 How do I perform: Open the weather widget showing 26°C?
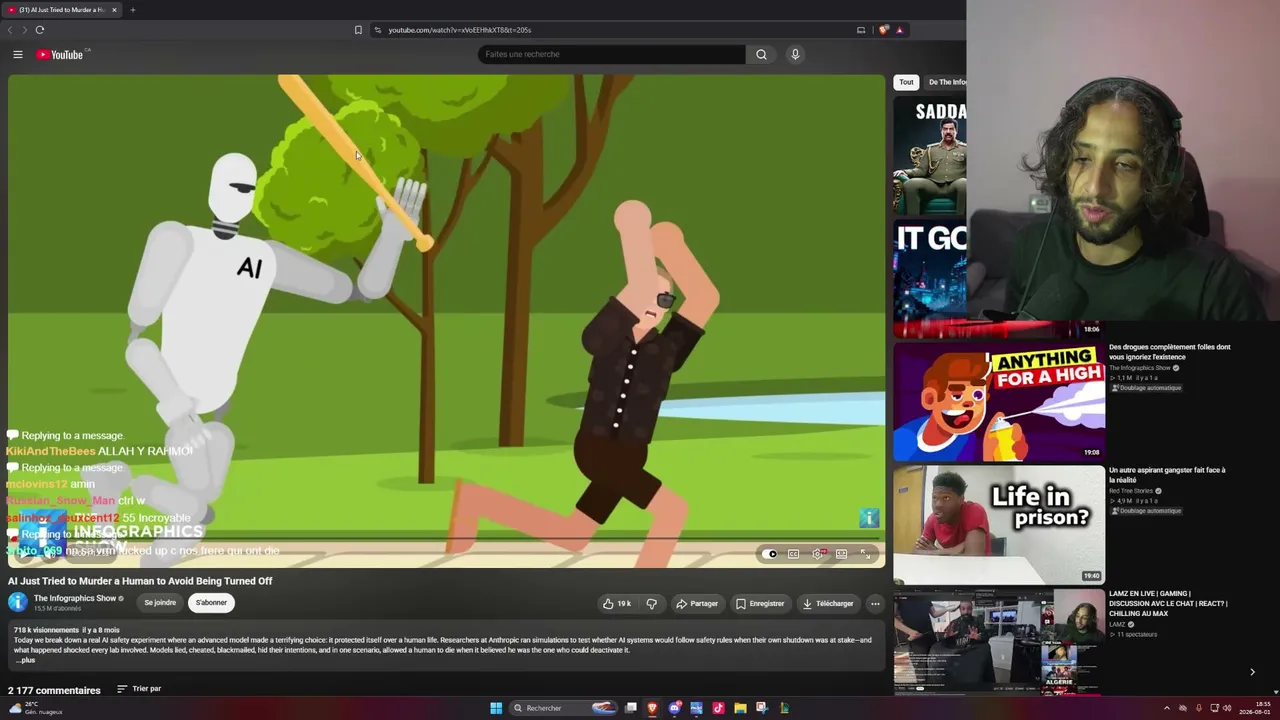tap(36, 708)
